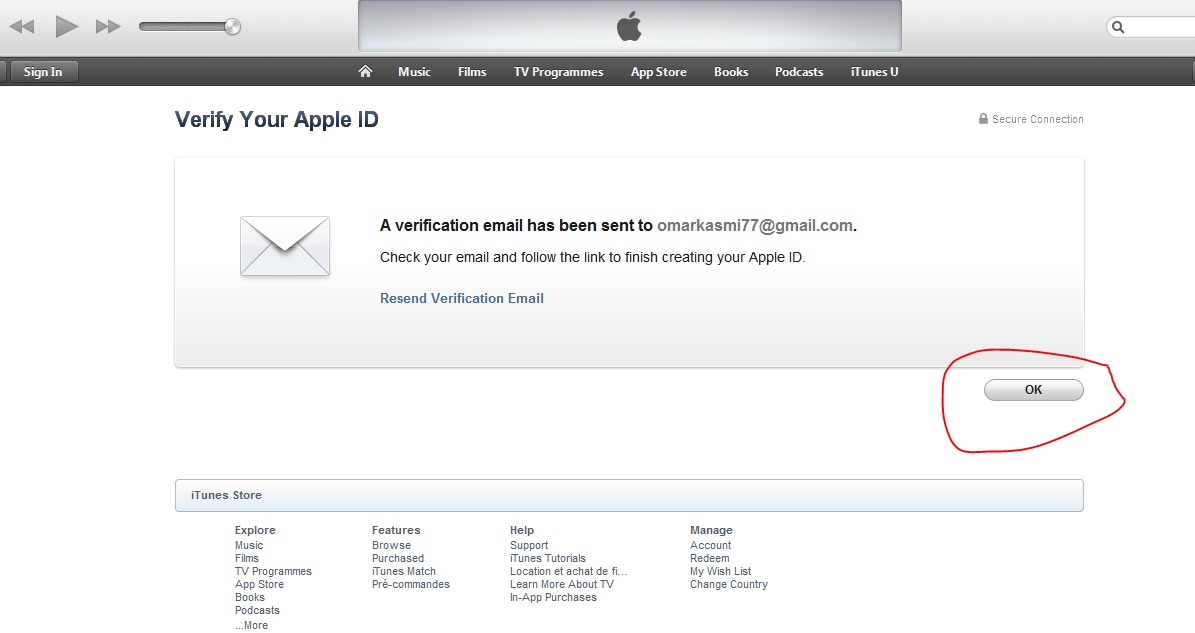Open iTunes Tutorials under Help
1195x633 pixels.
click(x=548, y=558)
